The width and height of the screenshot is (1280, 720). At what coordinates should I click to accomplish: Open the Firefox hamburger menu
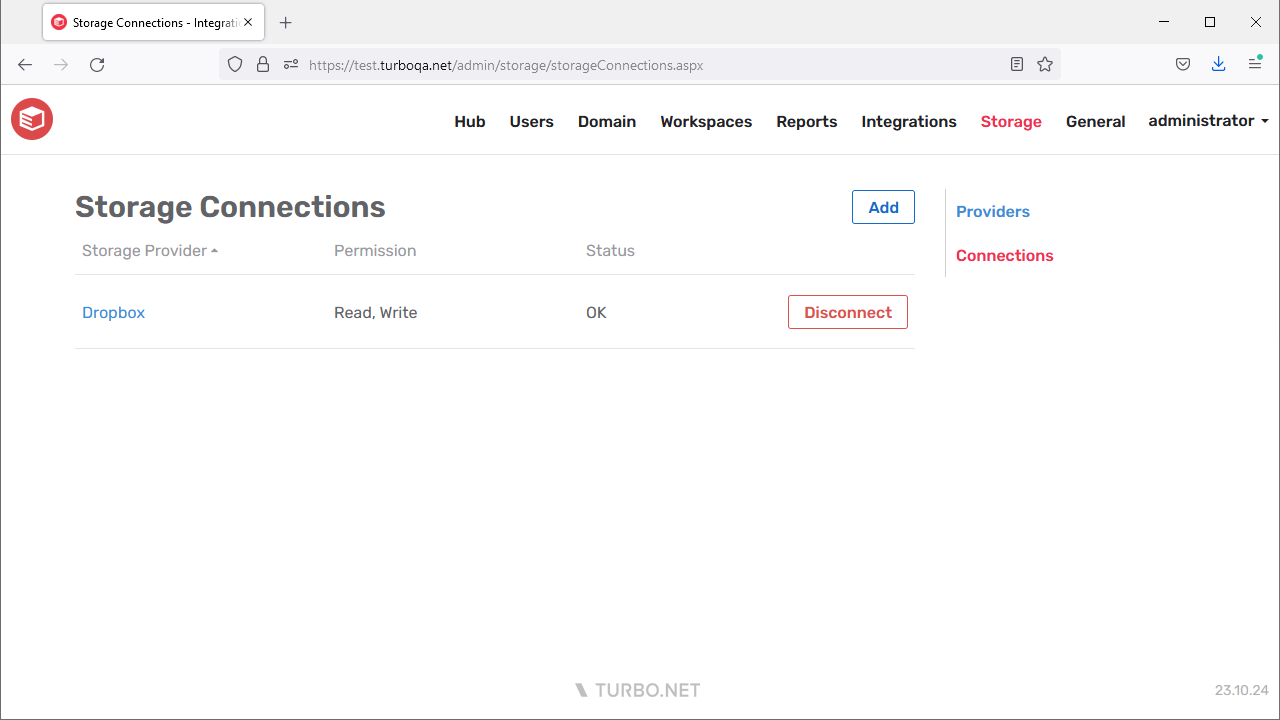(x=1255, y=65)
